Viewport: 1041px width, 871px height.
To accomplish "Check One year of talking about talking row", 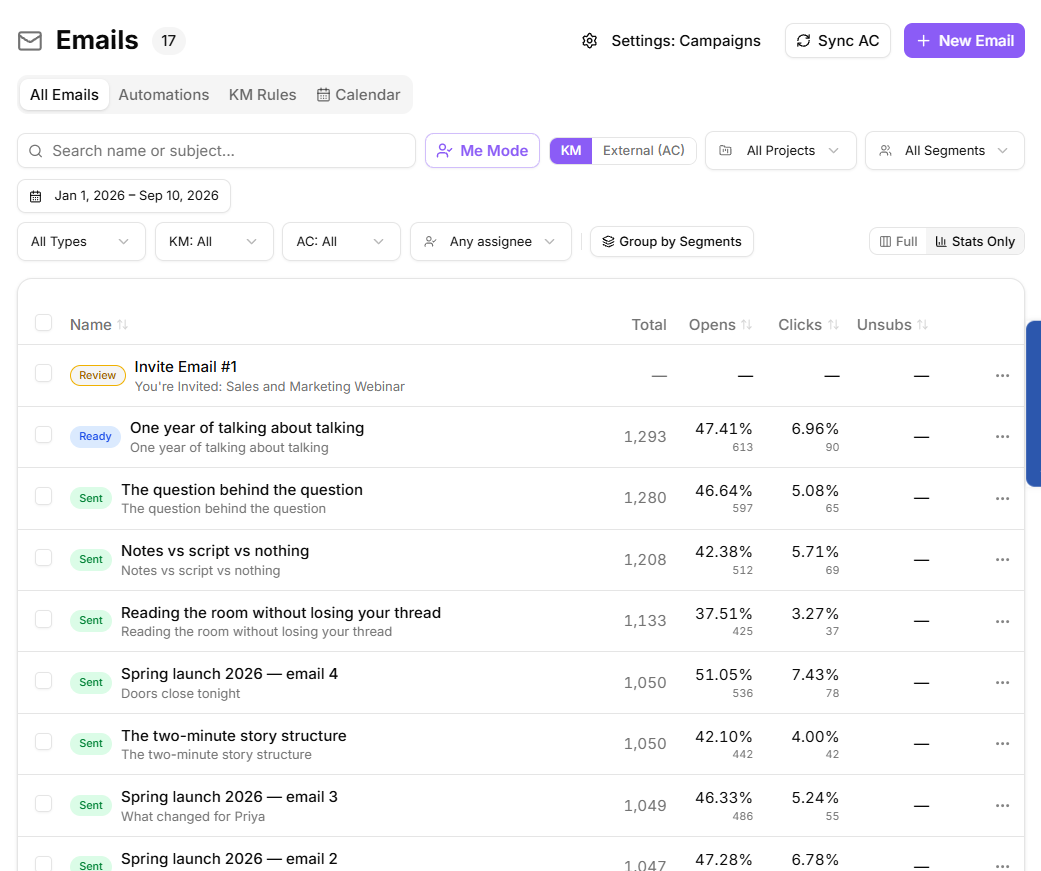I will click(44, 435).
